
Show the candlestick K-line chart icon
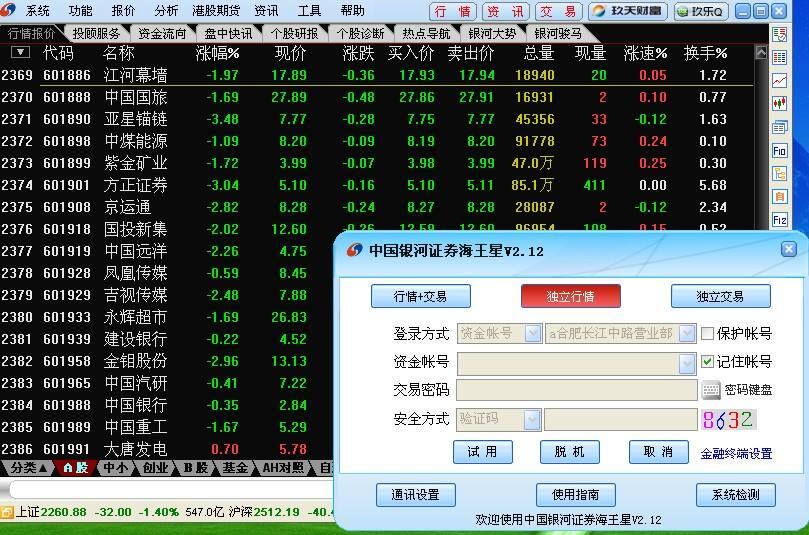(x=779, y=104)
